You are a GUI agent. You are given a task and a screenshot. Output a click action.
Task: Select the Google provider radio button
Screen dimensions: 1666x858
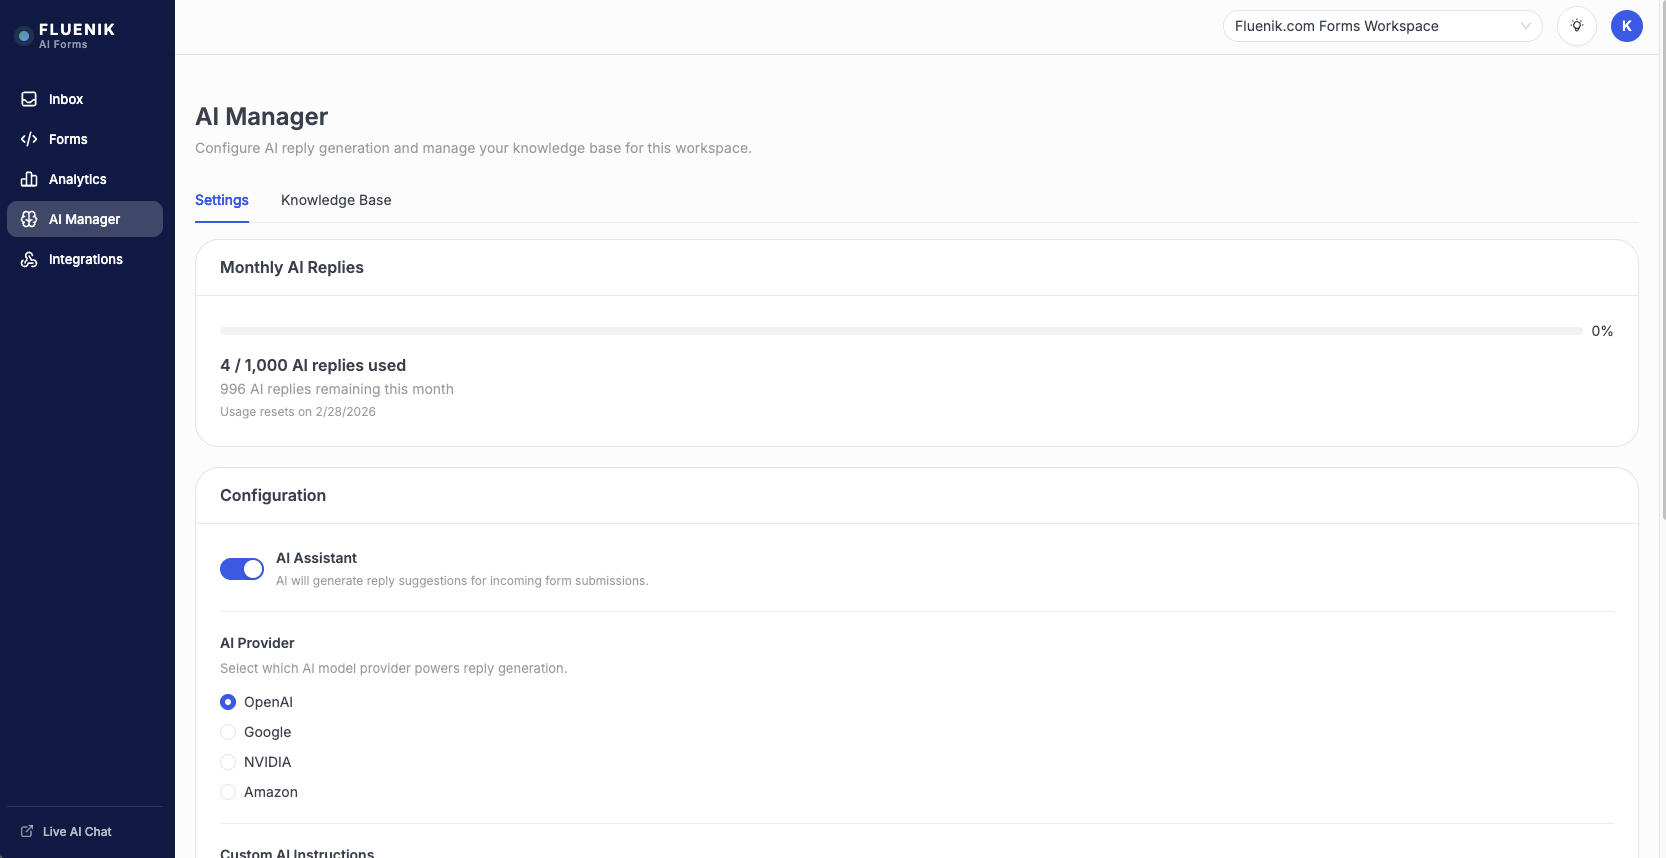click(228, 732)
